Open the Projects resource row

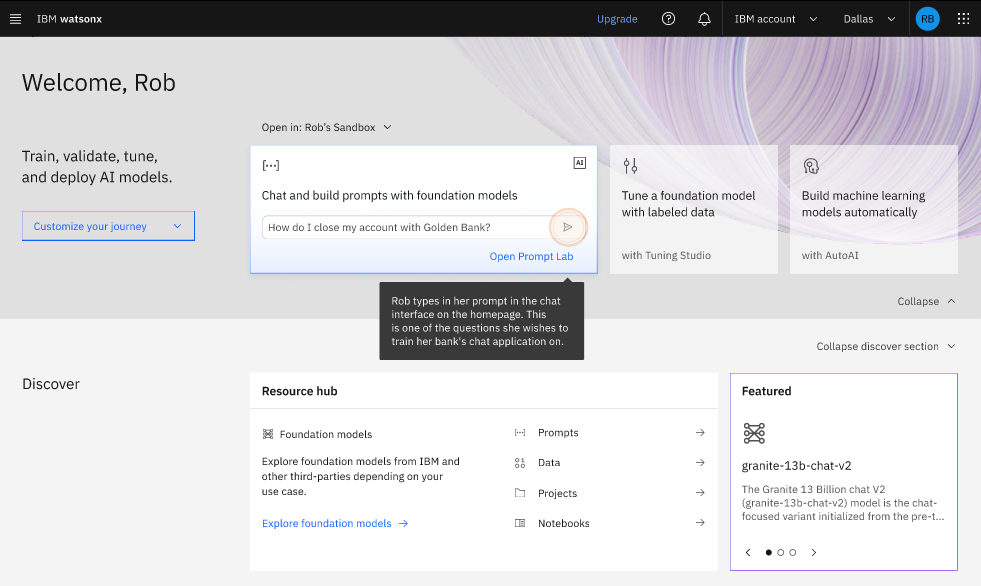pyautogui.click(x=610, y=493)
